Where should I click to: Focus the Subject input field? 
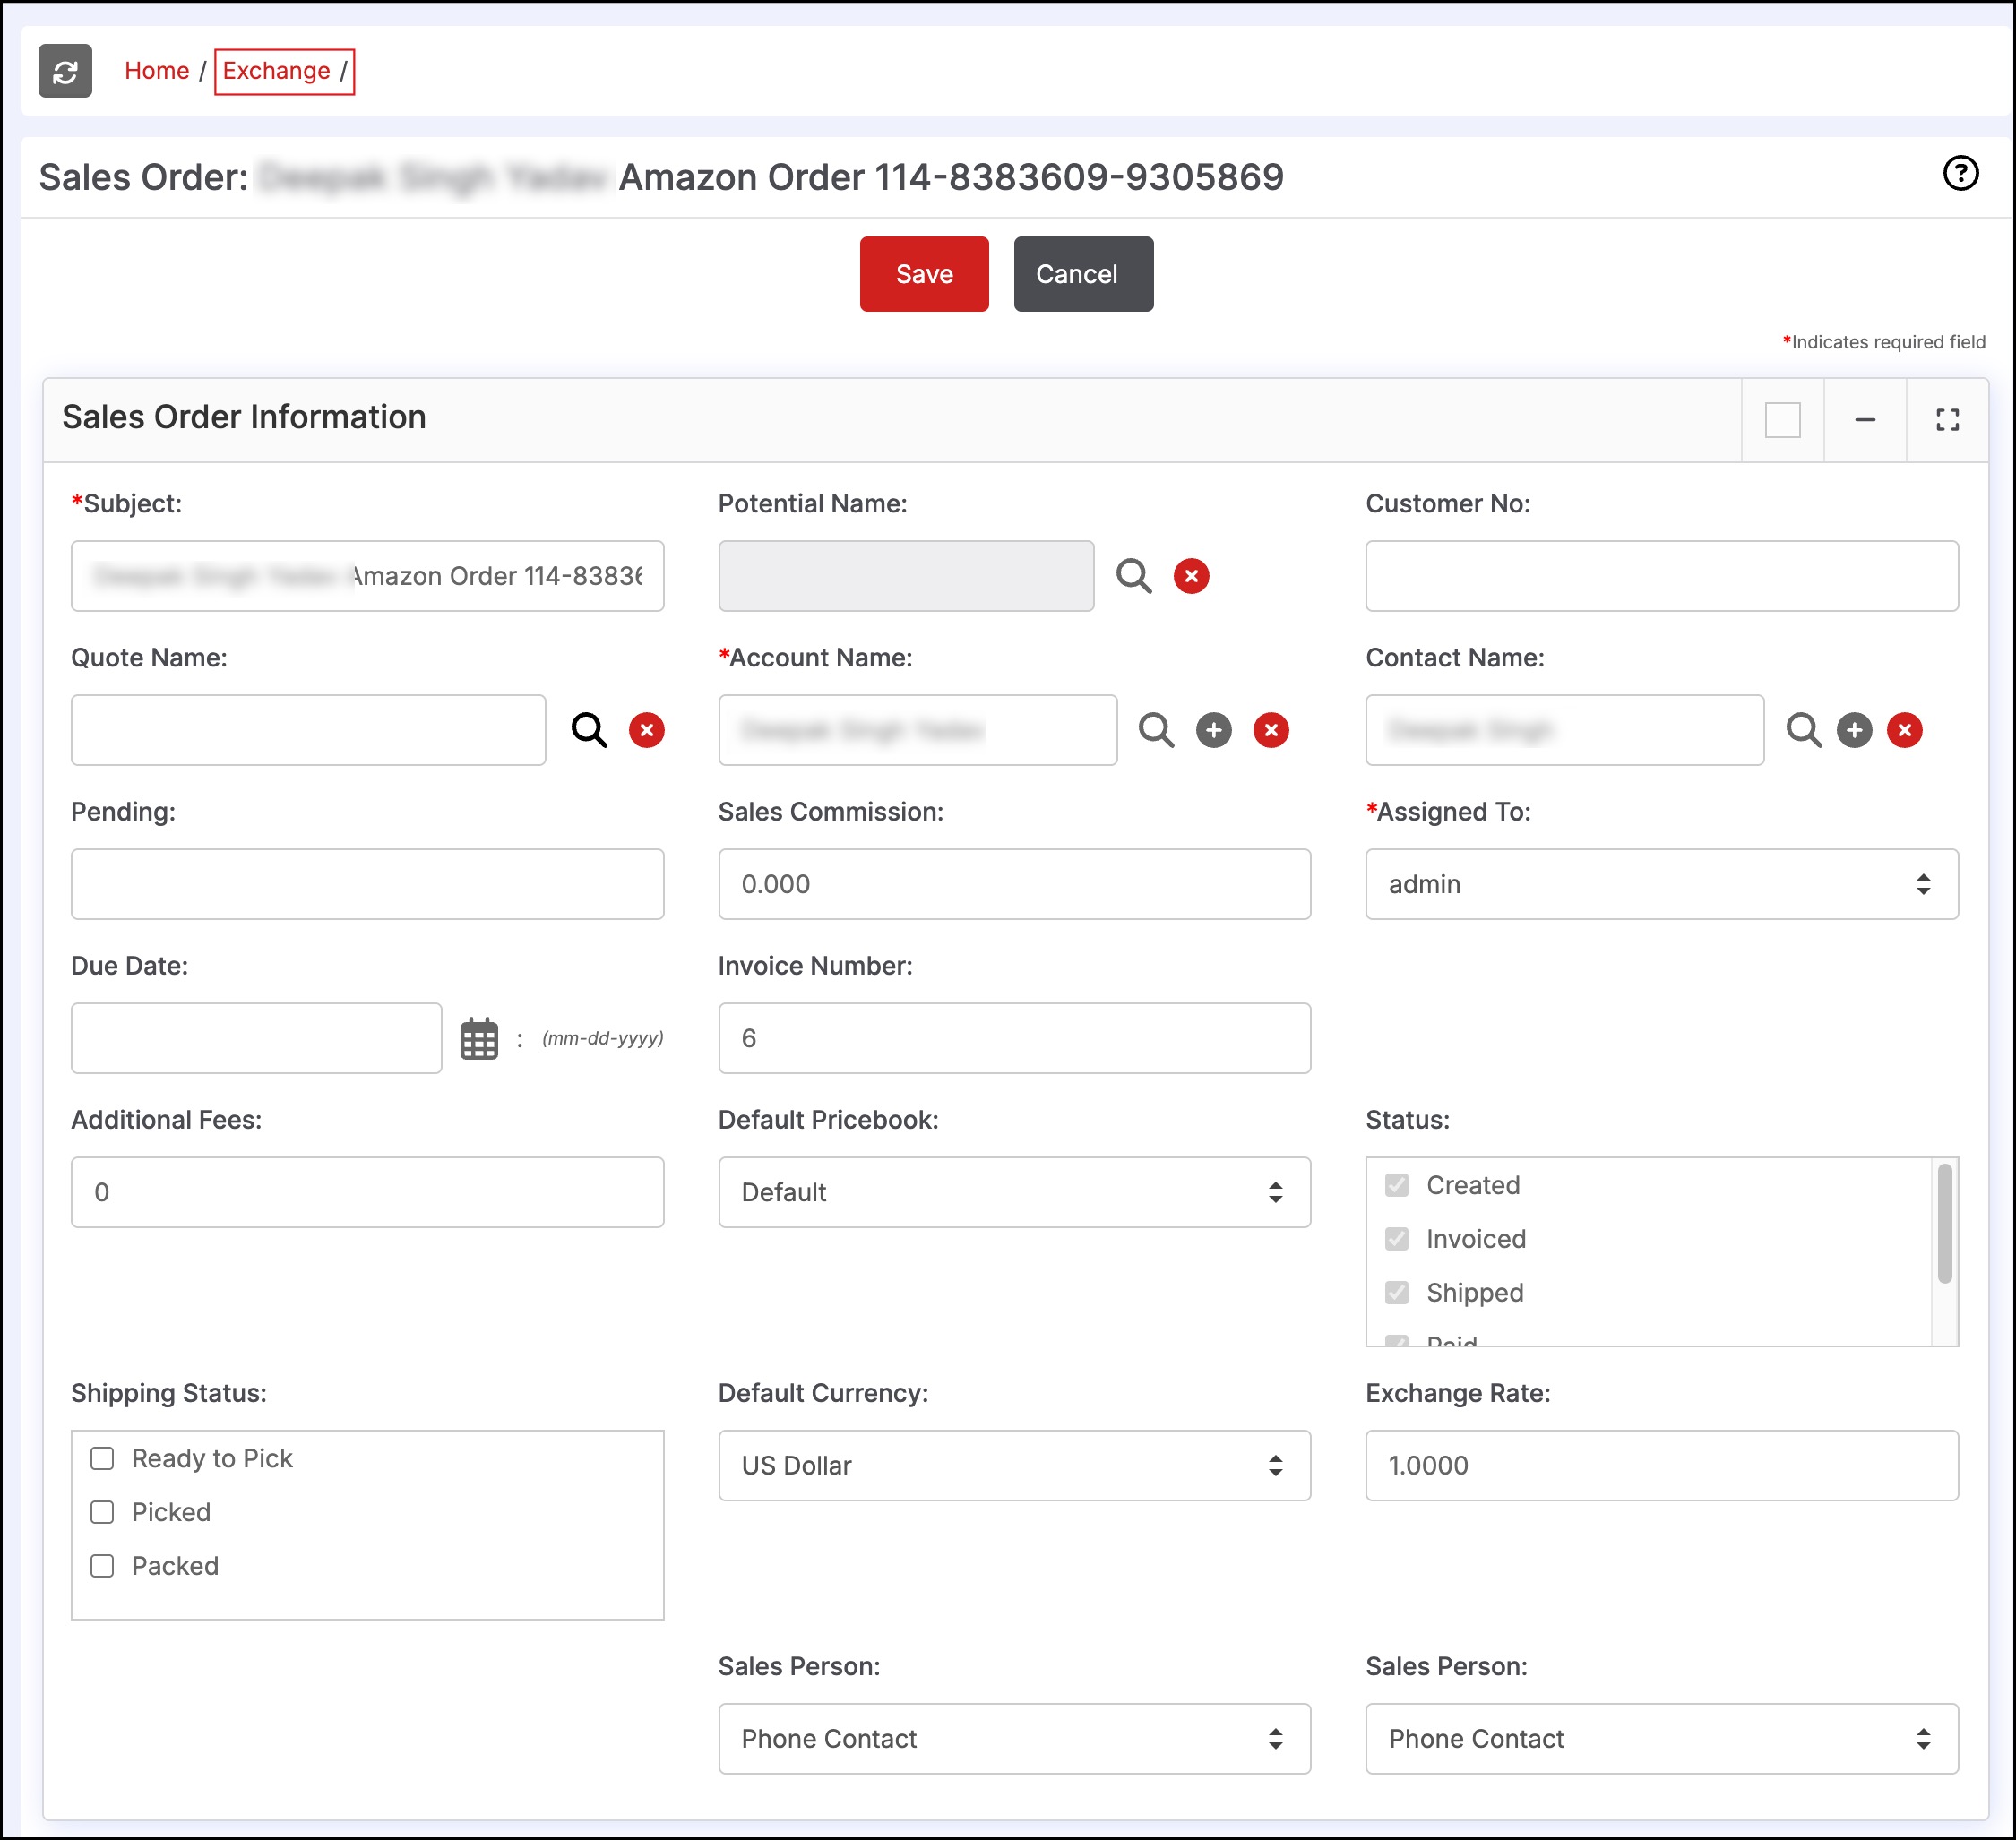coord(367,576)
